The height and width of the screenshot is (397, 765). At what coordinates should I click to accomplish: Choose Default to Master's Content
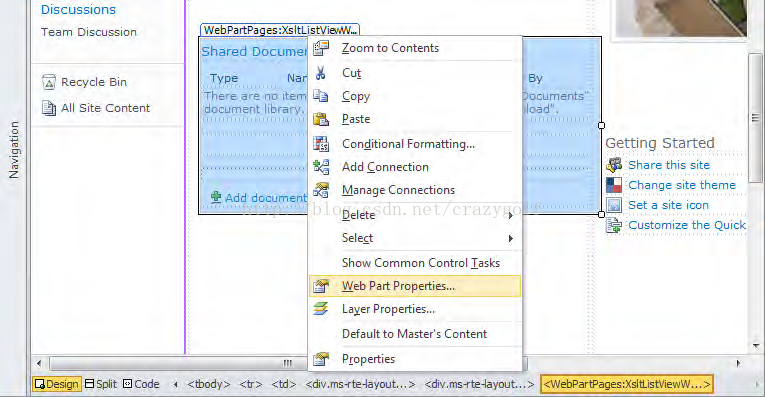[415, 334]
